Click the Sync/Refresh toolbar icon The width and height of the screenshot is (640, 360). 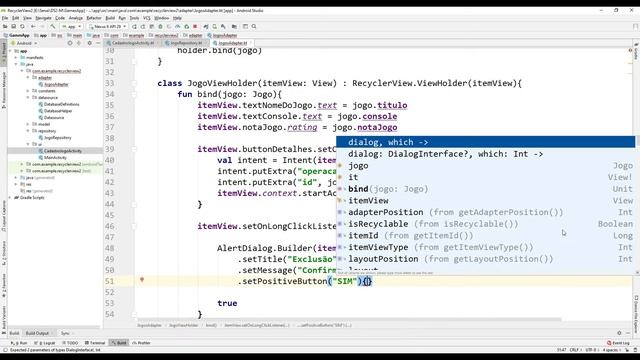22,27
